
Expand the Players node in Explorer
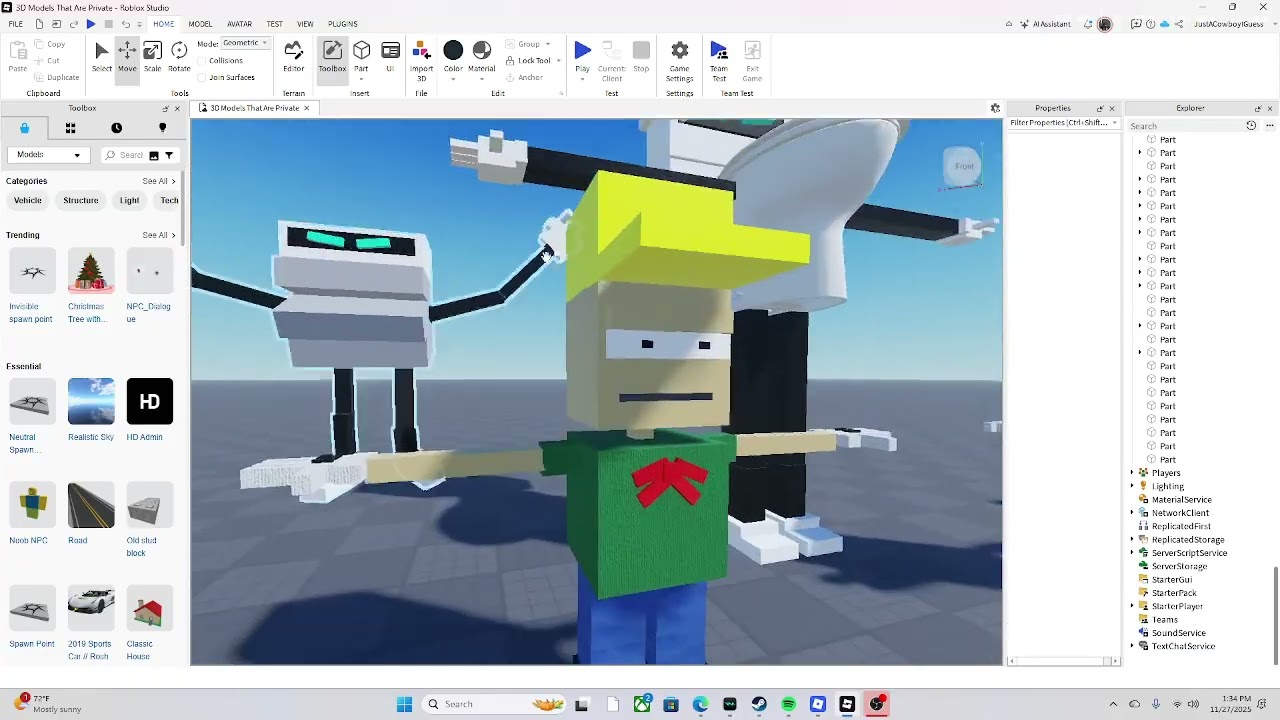point(1132,473)
